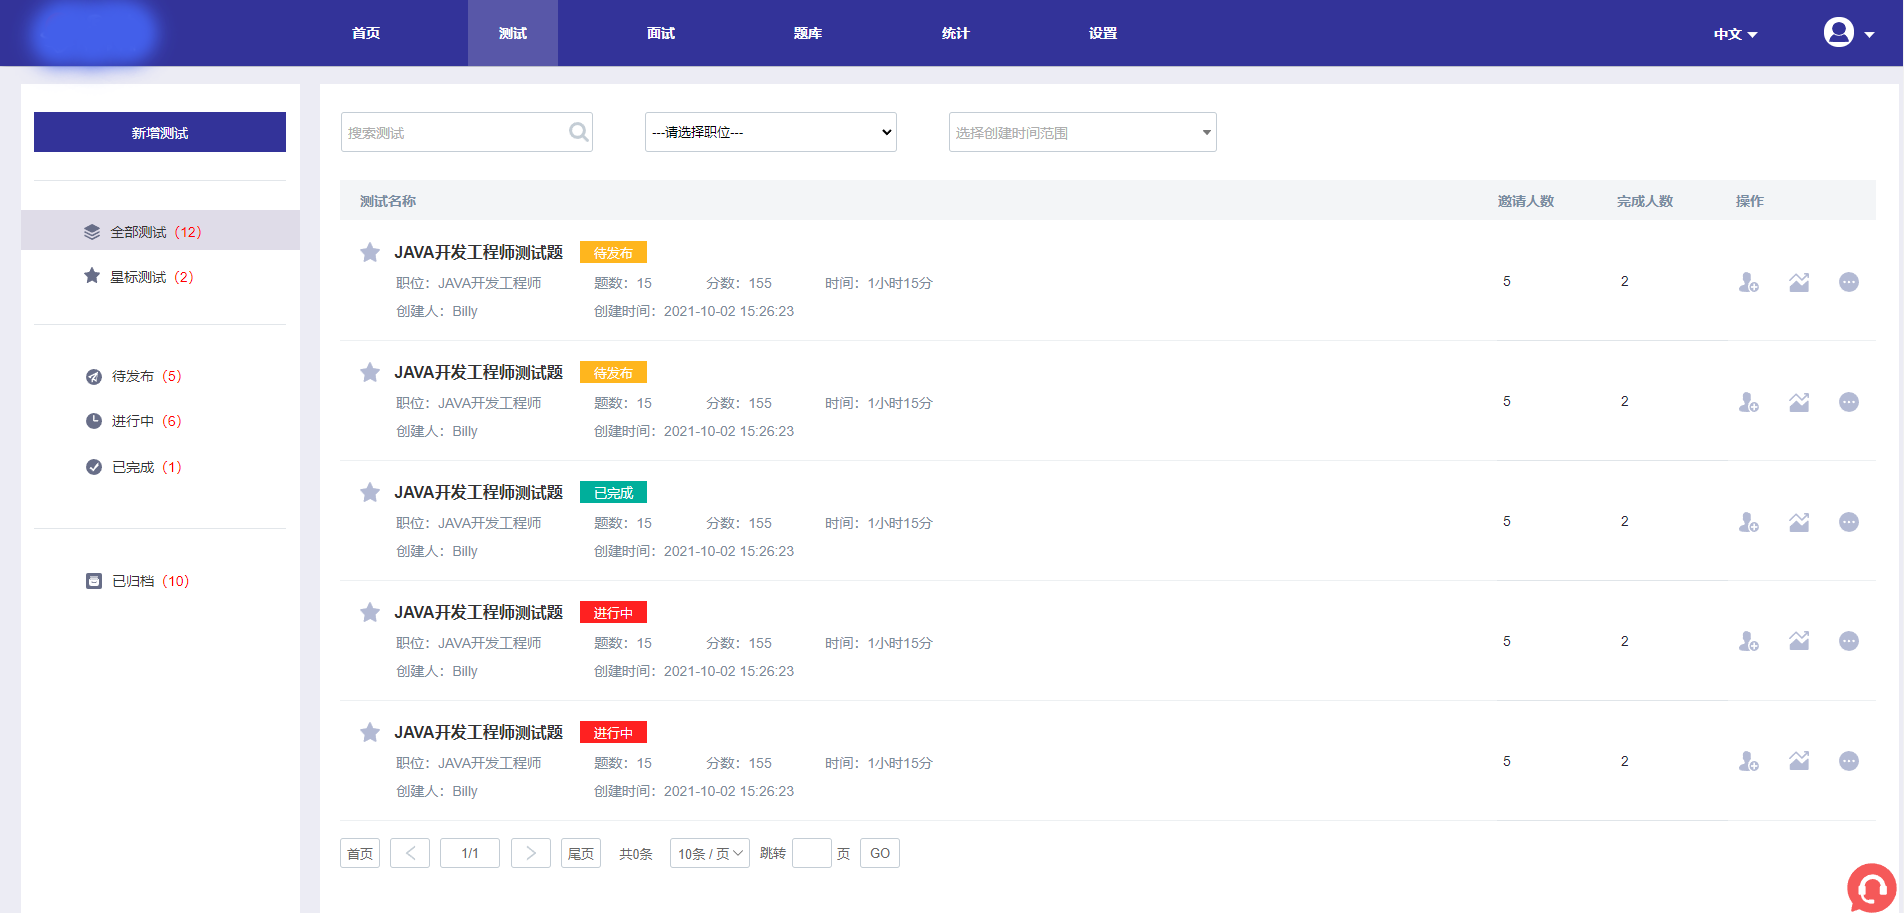Click the 搜索测试 search input field
Image resolution: width=1904 pixels, height=913 pixels.
pyautogui.click(x=455, y=132)
